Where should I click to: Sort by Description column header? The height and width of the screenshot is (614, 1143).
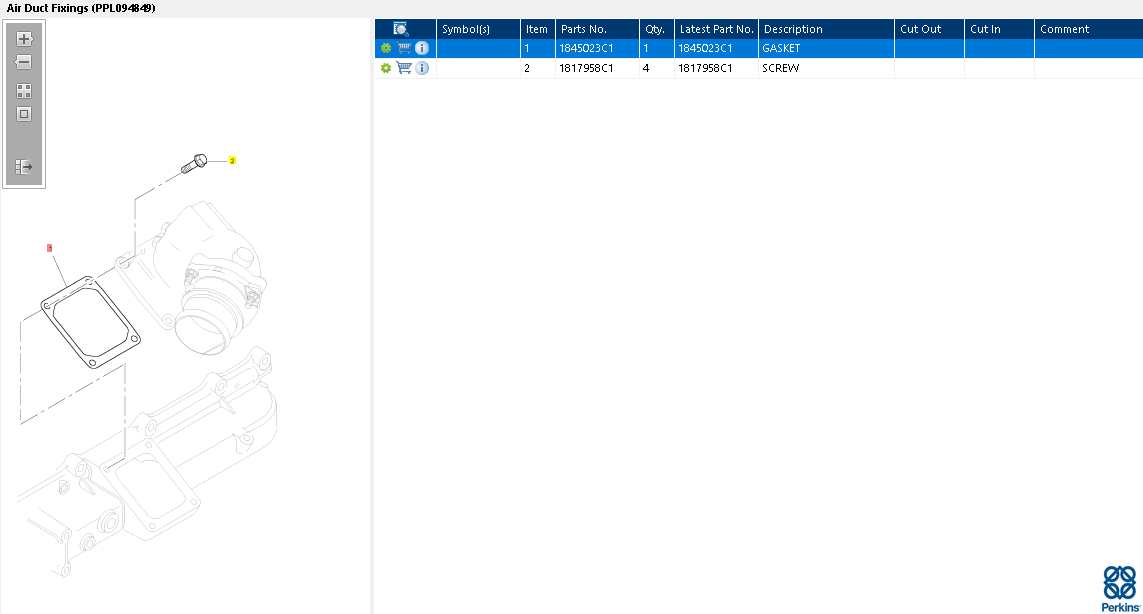pyautogui.click(x=827, y=29)
